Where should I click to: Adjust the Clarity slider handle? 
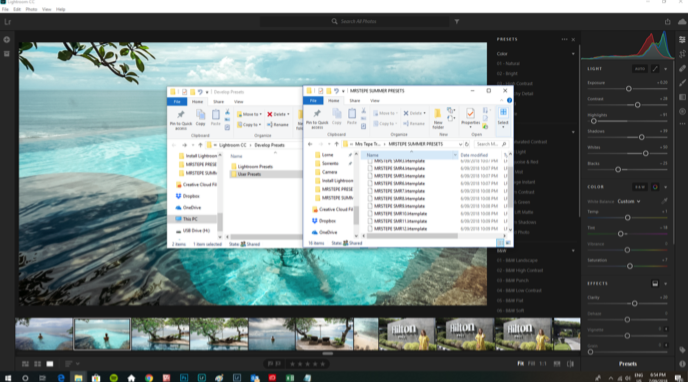[634, 303]
